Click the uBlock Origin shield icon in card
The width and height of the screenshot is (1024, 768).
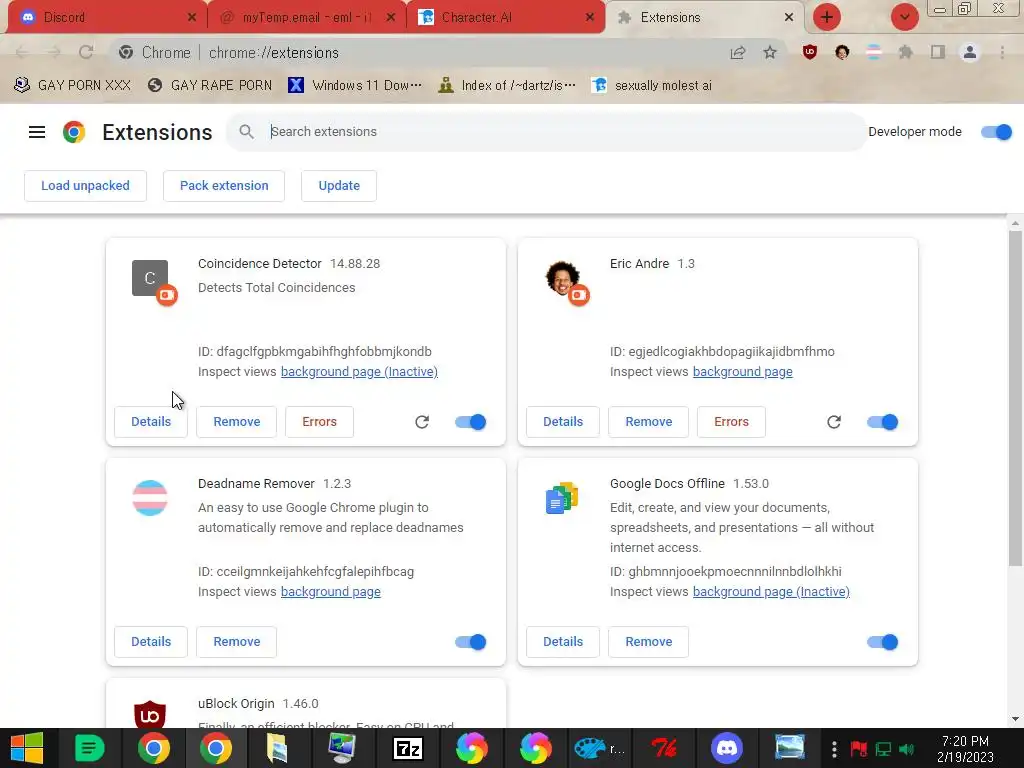point(150,715)
